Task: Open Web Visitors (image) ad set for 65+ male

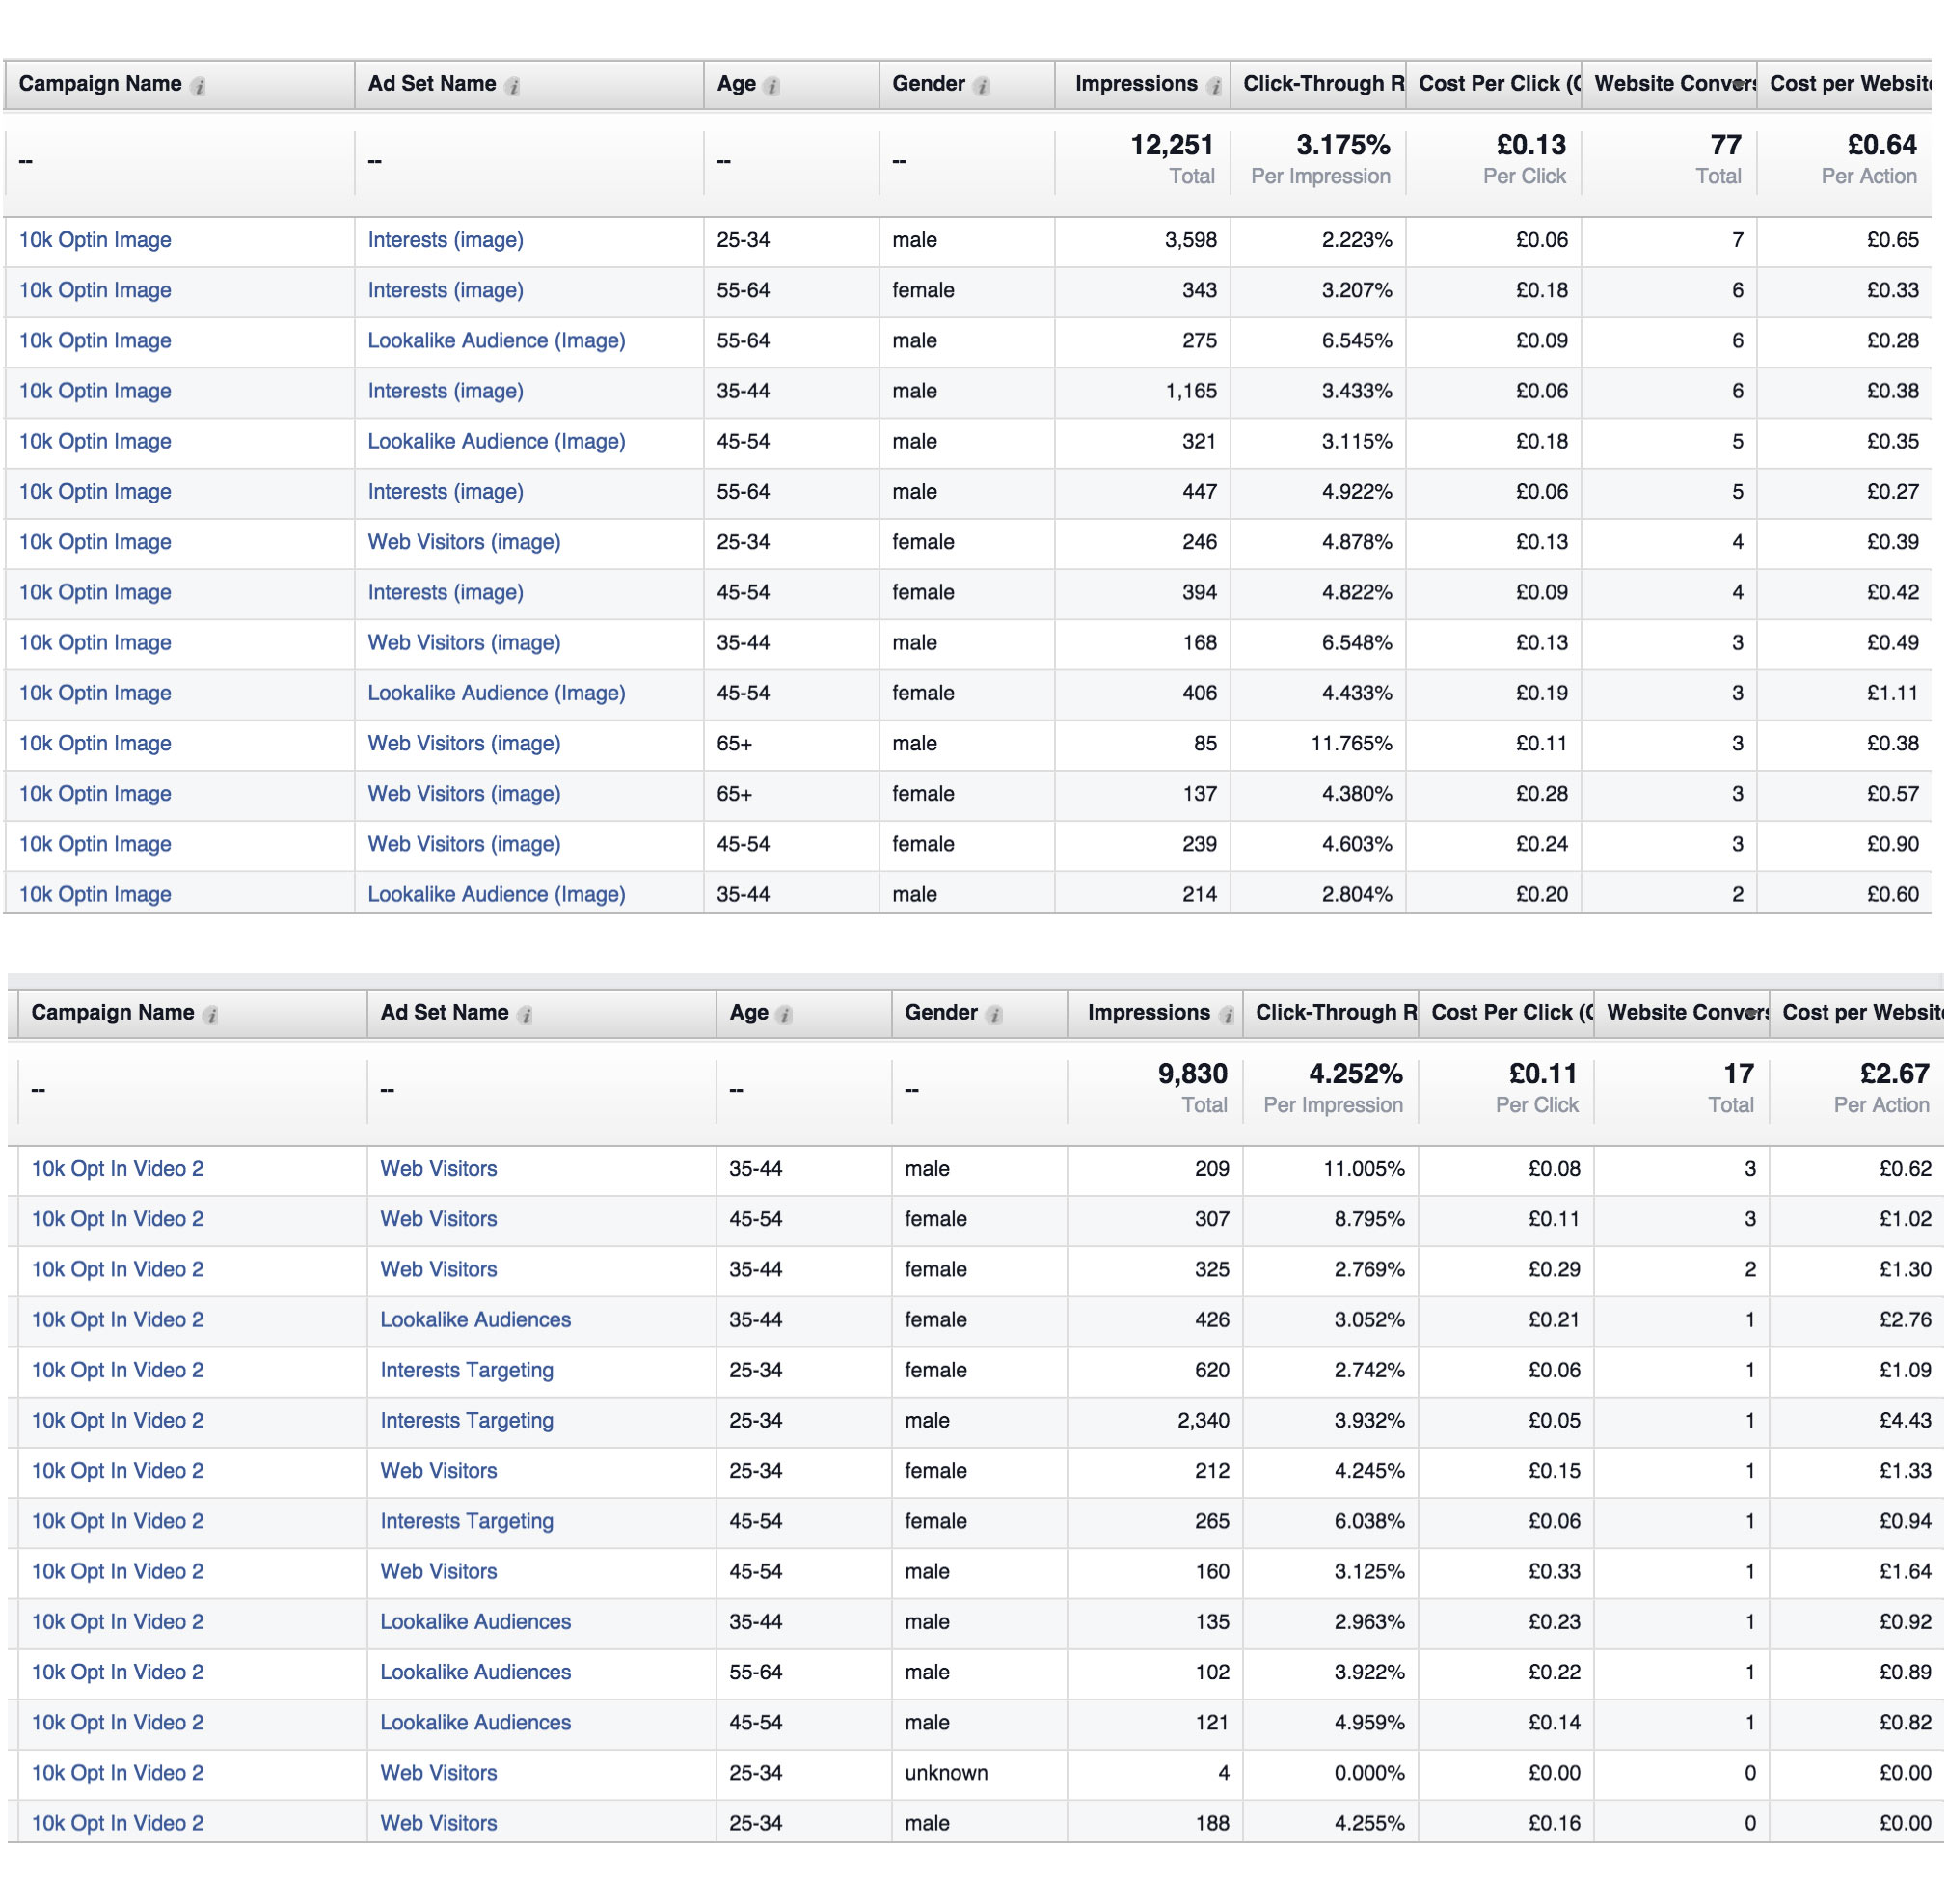Action: [464, 743]
